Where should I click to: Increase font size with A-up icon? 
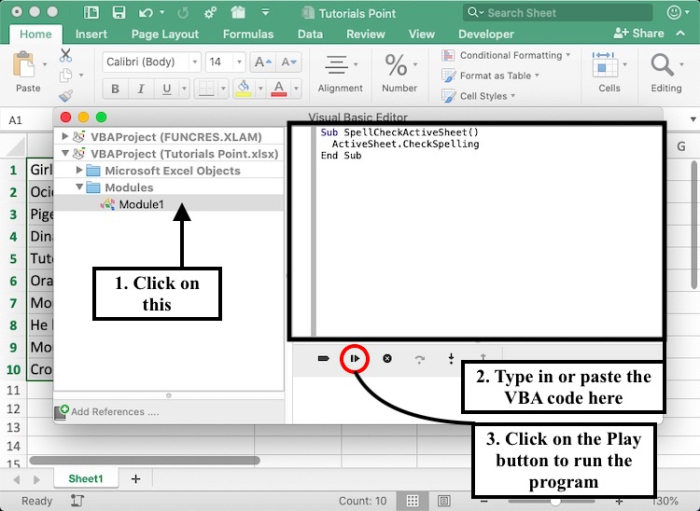pyautogui.click(x=262, y=62)
